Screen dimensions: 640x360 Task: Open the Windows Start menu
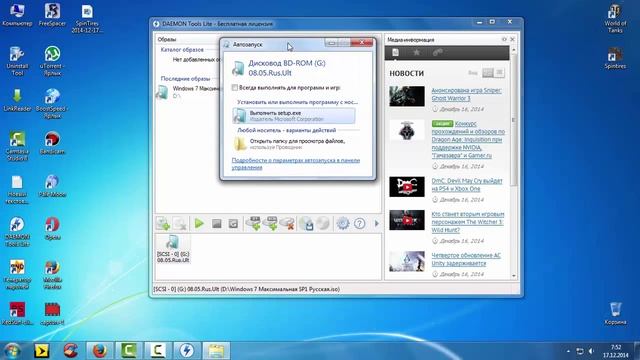[x=12, y=351]
